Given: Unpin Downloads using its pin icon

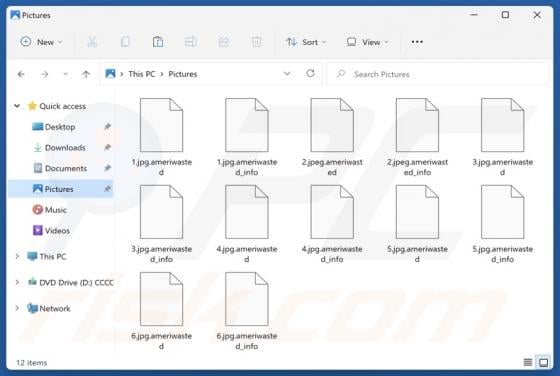Looking at the screenshot, I should tap(107, 147).
